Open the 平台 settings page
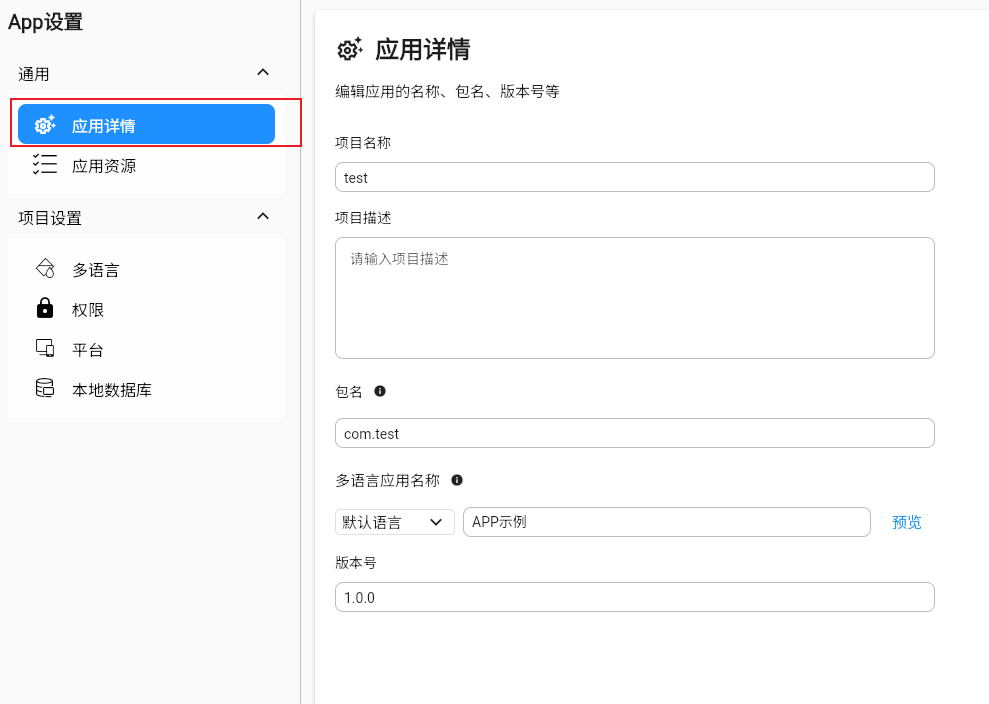The image size is (989, 704). (x=146, y=349)
